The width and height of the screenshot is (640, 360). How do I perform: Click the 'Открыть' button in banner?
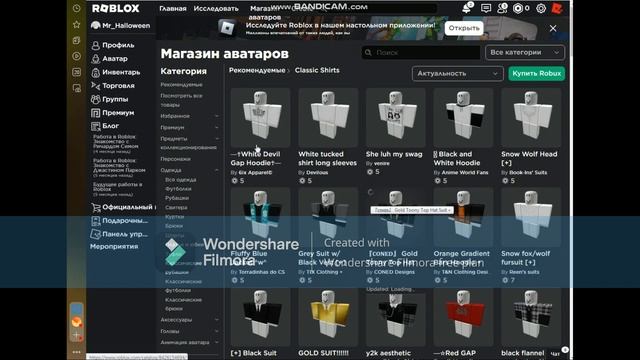coord(464,28)
